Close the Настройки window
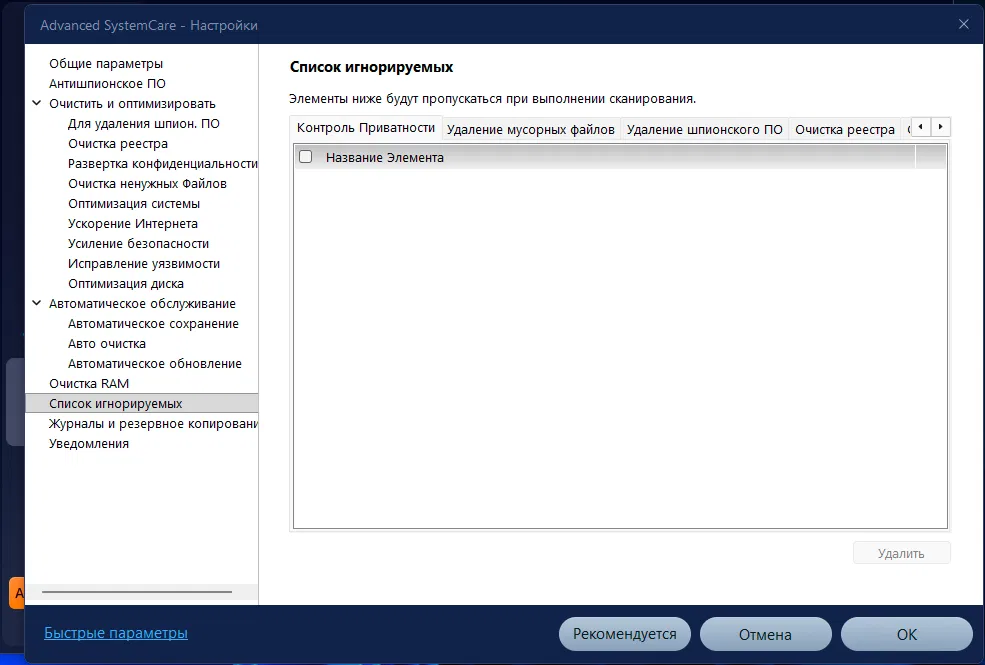The width and height of the screenshot is (985, 665). click(x=964, y=24)
